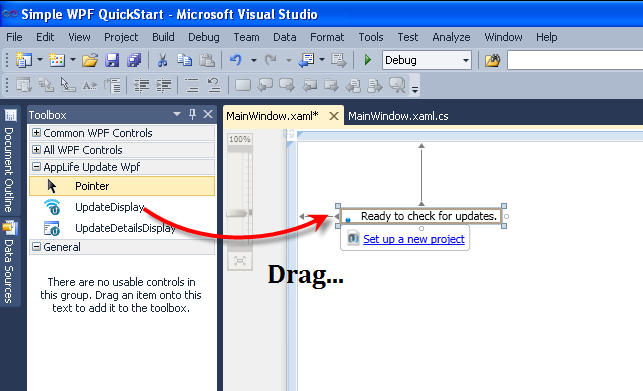643x391 pixels.
Task: Click the Save icon in toolbar
Action: [112, 60]
